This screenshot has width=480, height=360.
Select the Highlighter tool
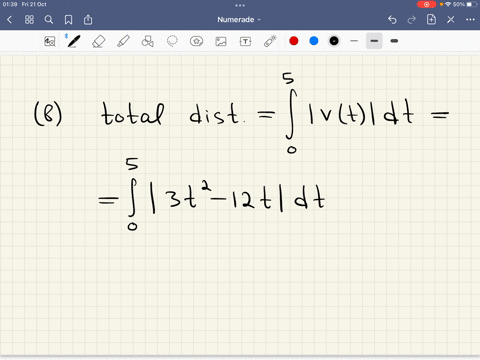pyautogui.click(x=123, y=41)
